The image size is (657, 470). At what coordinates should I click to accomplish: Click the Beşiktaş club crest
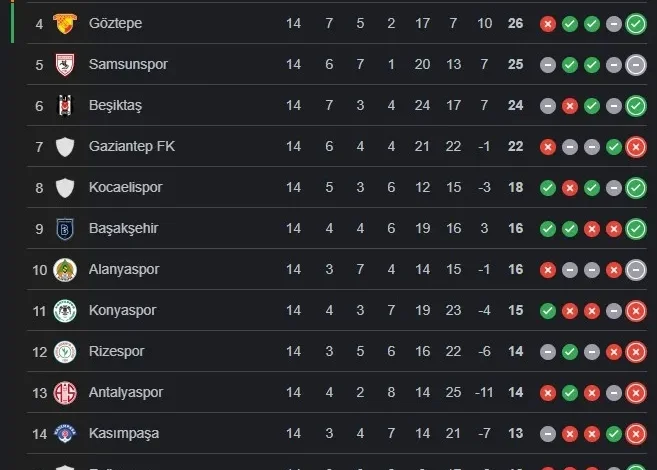(65, 105)
